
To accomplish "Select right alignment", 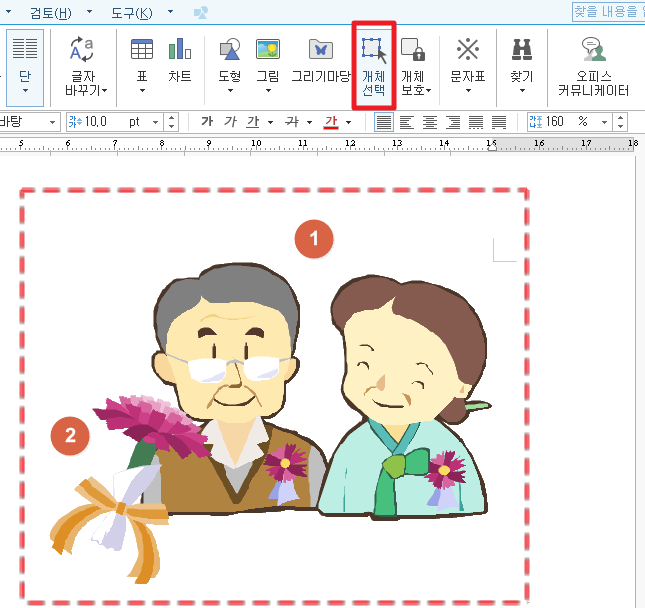I will pyautogui.click(x=453, y=122).
